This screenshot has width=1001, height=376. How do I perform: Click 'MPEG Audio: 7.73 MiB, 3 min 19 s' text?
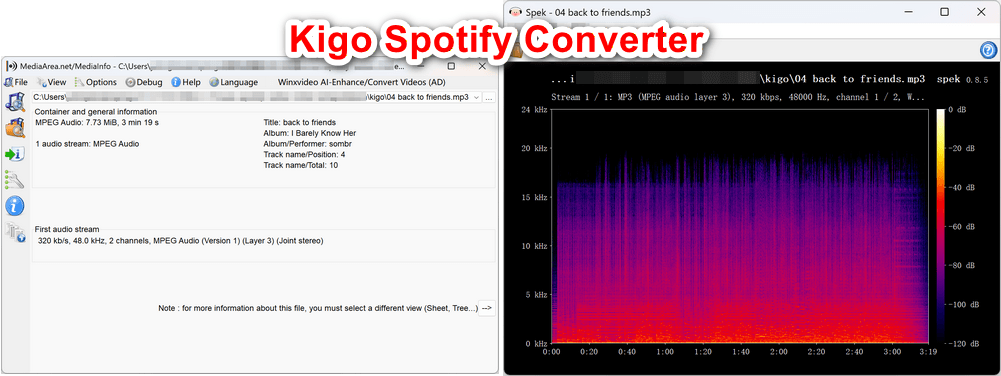tap(97, 122)
